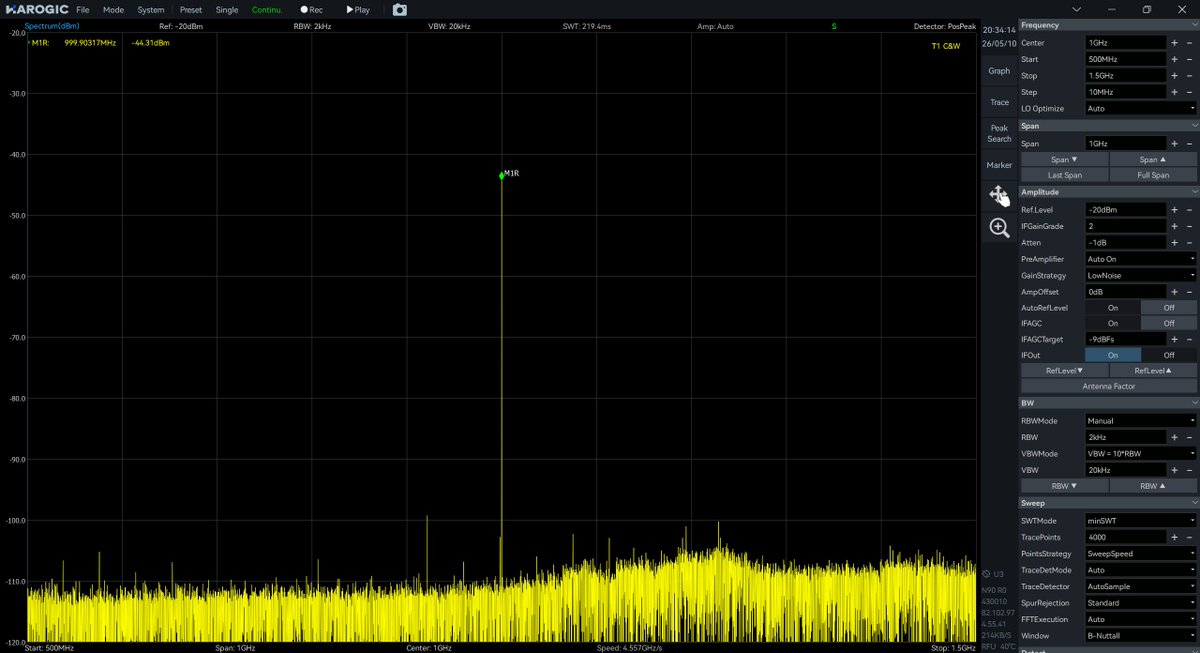Click the Antenna Factor button

(x=1108, y=386)
